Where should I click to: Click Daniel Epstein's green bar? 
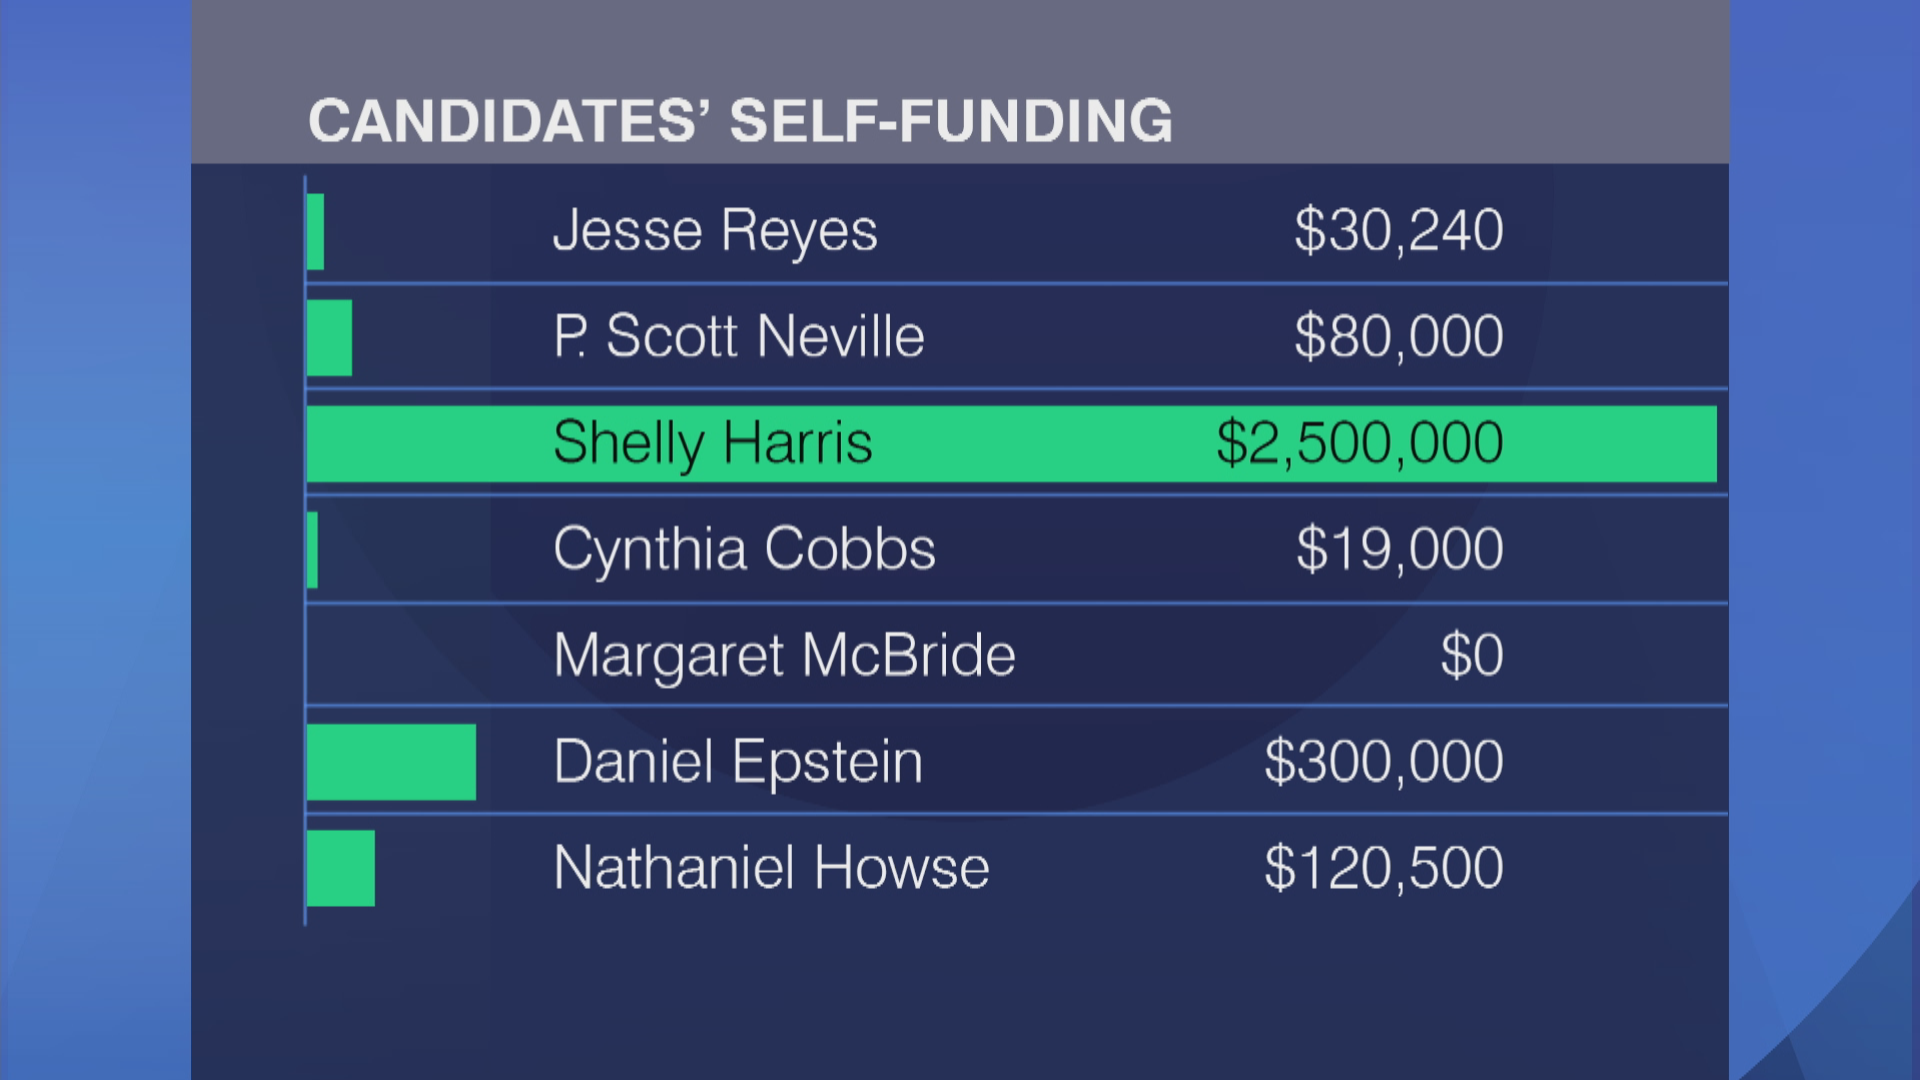pos(391,762)
